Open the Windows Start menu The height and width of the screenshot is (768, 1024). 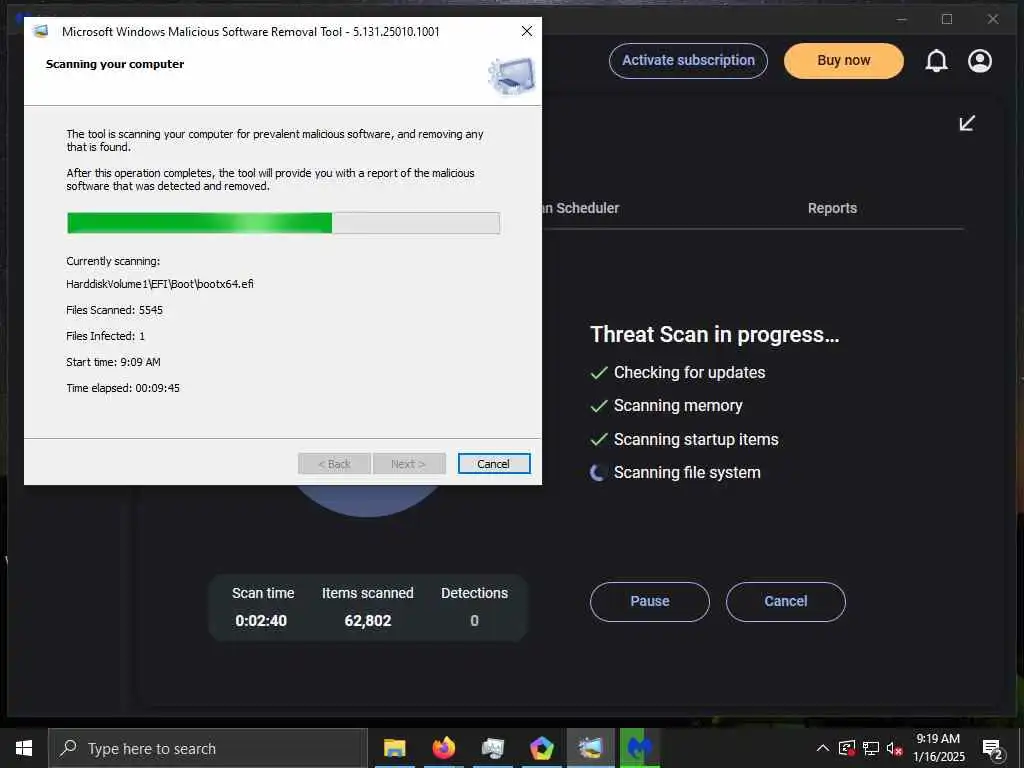pos(24,748)
